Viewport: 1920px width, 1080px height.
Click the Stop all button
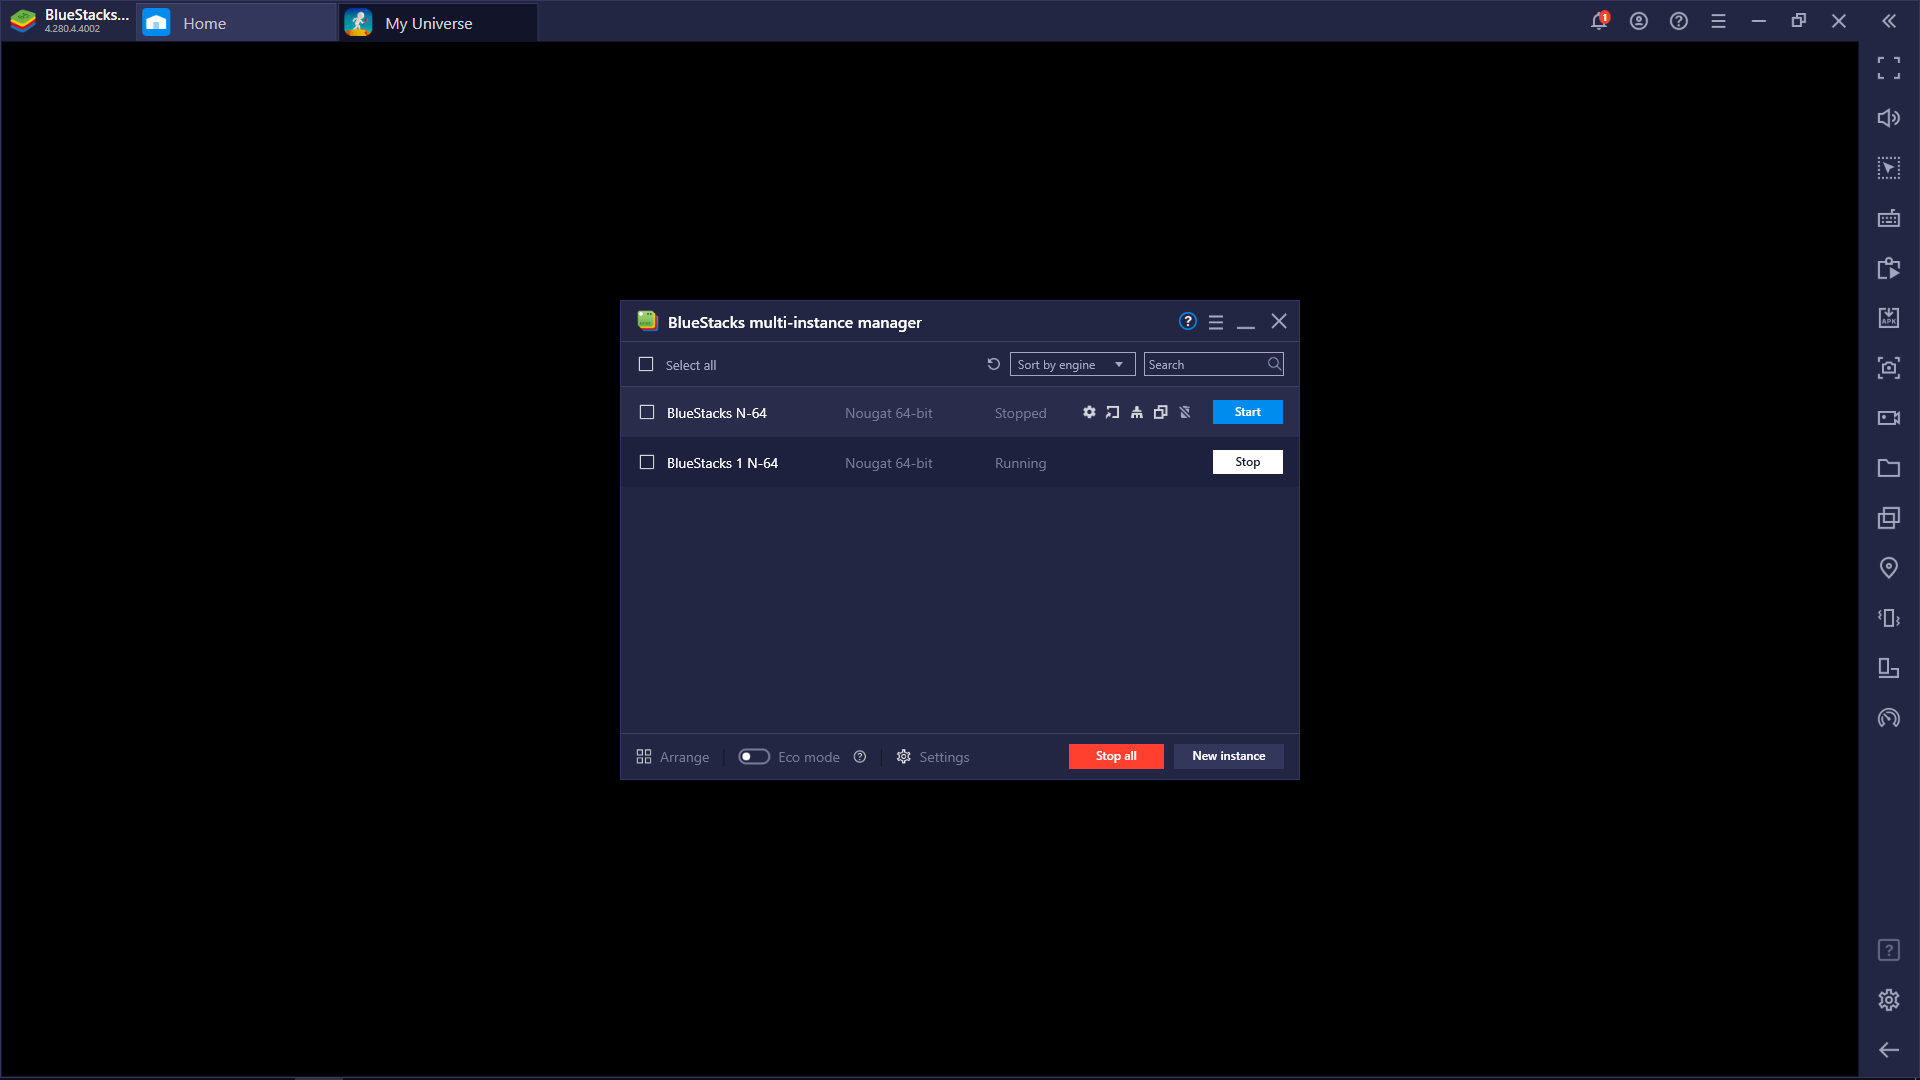(1115, 756)
